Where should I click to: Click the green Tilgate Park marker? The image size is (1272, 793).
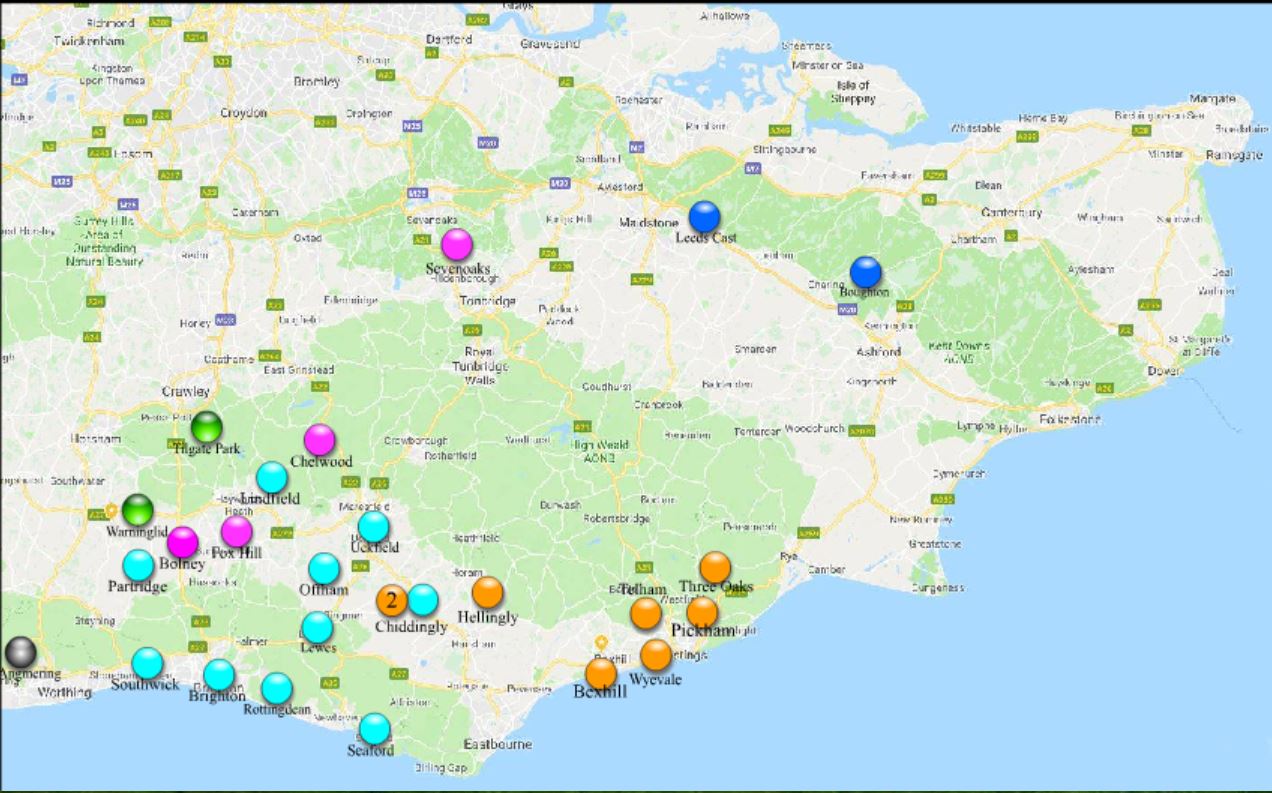[x=206, y=427]
